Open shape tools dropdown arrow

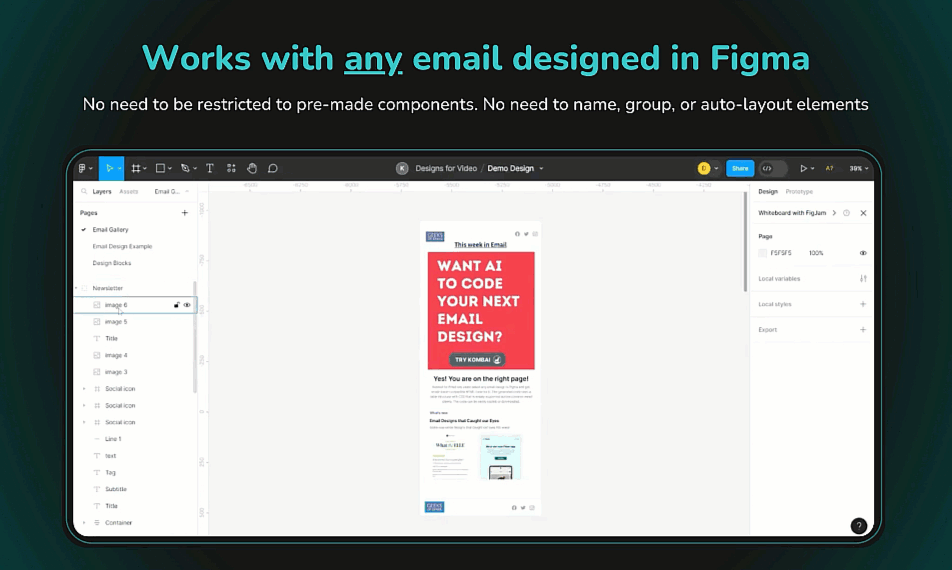(169, 169)
